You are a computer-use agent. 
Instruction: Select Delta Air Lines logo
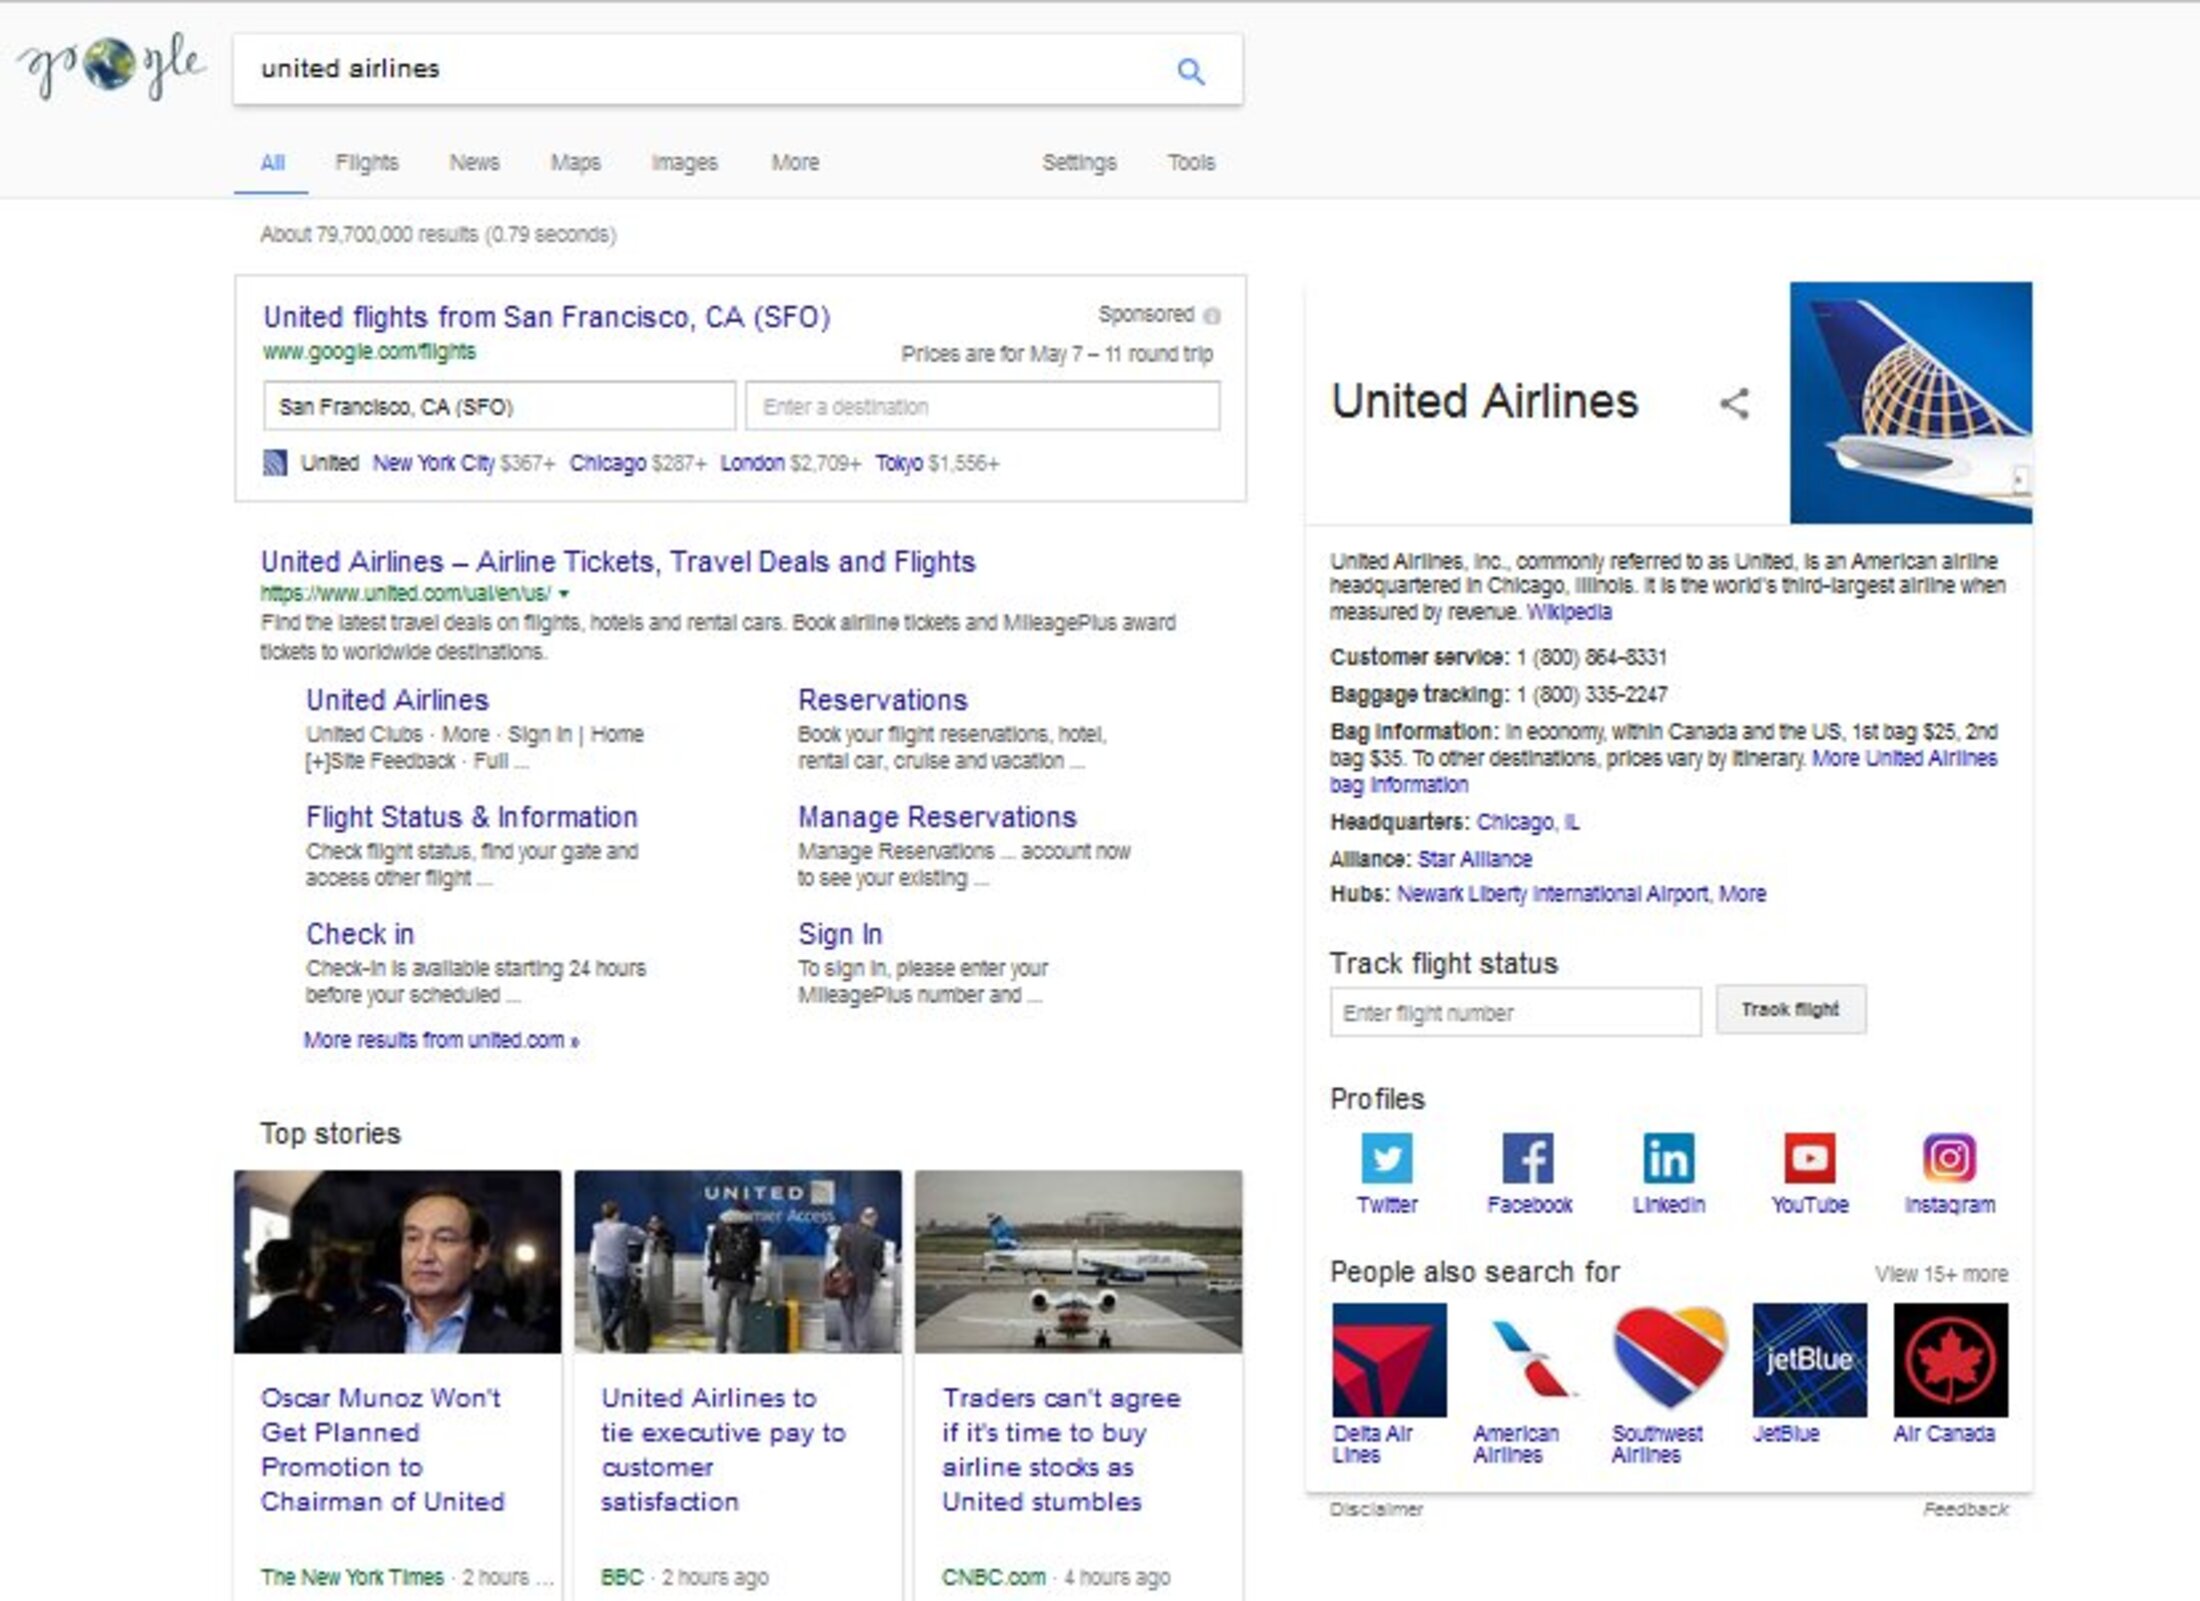pos(1389,1360)
